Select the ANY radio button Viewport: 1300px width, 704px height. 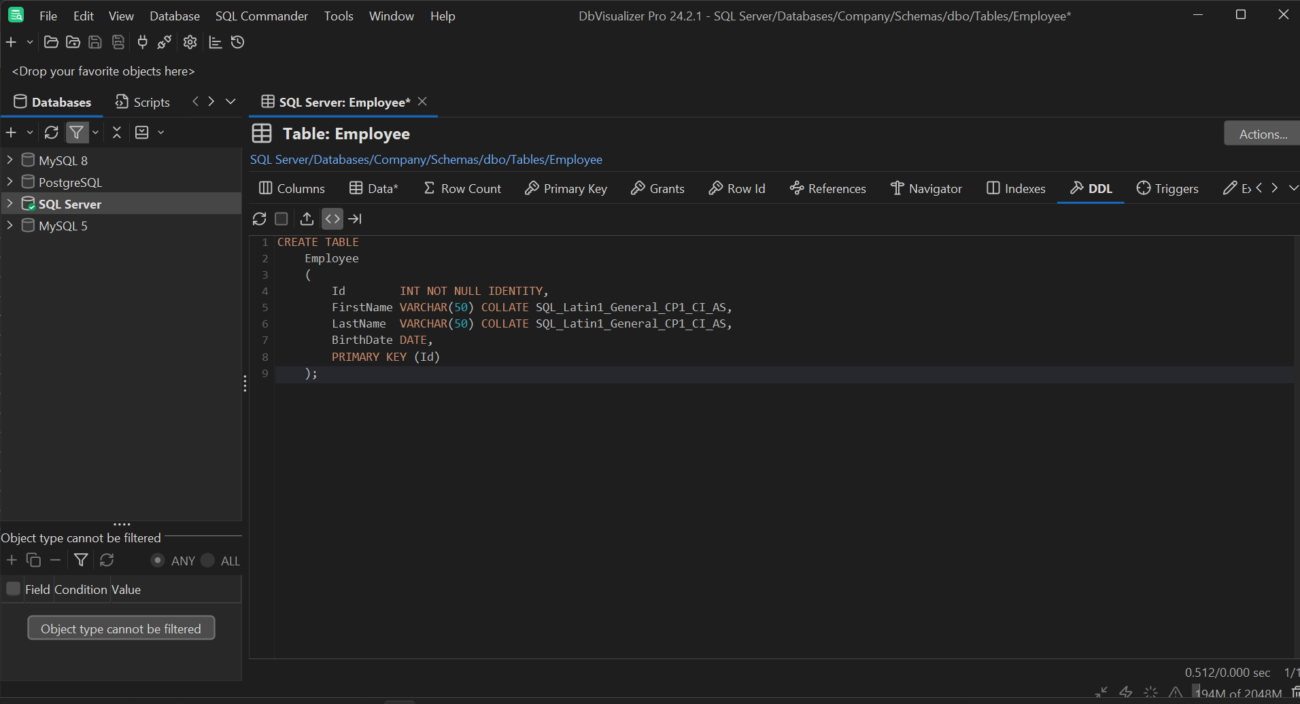(158, 561)
